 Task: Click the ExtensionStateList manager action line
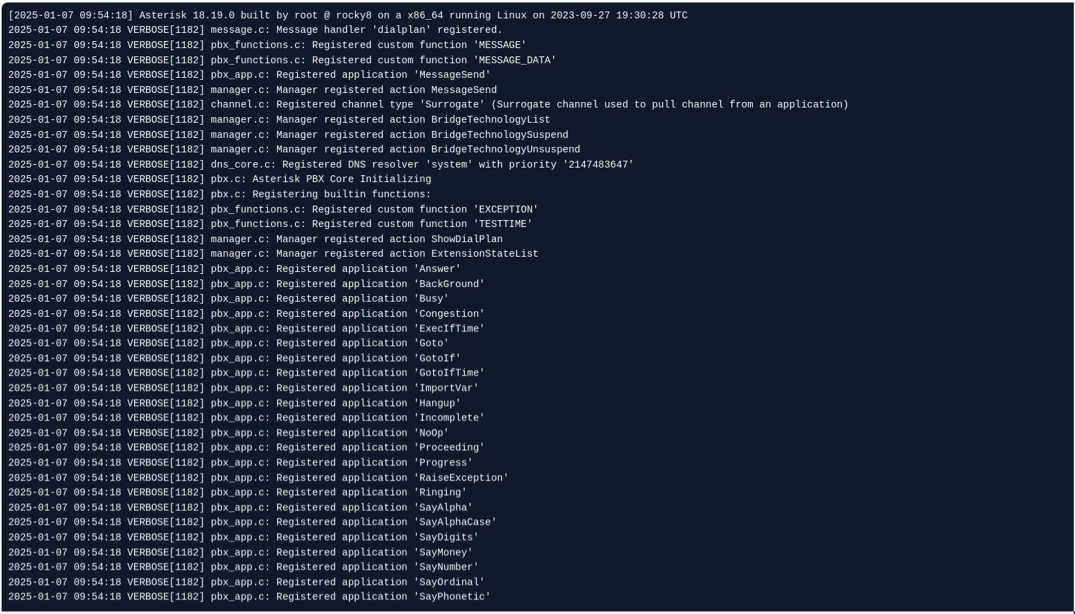click(273, 254)
